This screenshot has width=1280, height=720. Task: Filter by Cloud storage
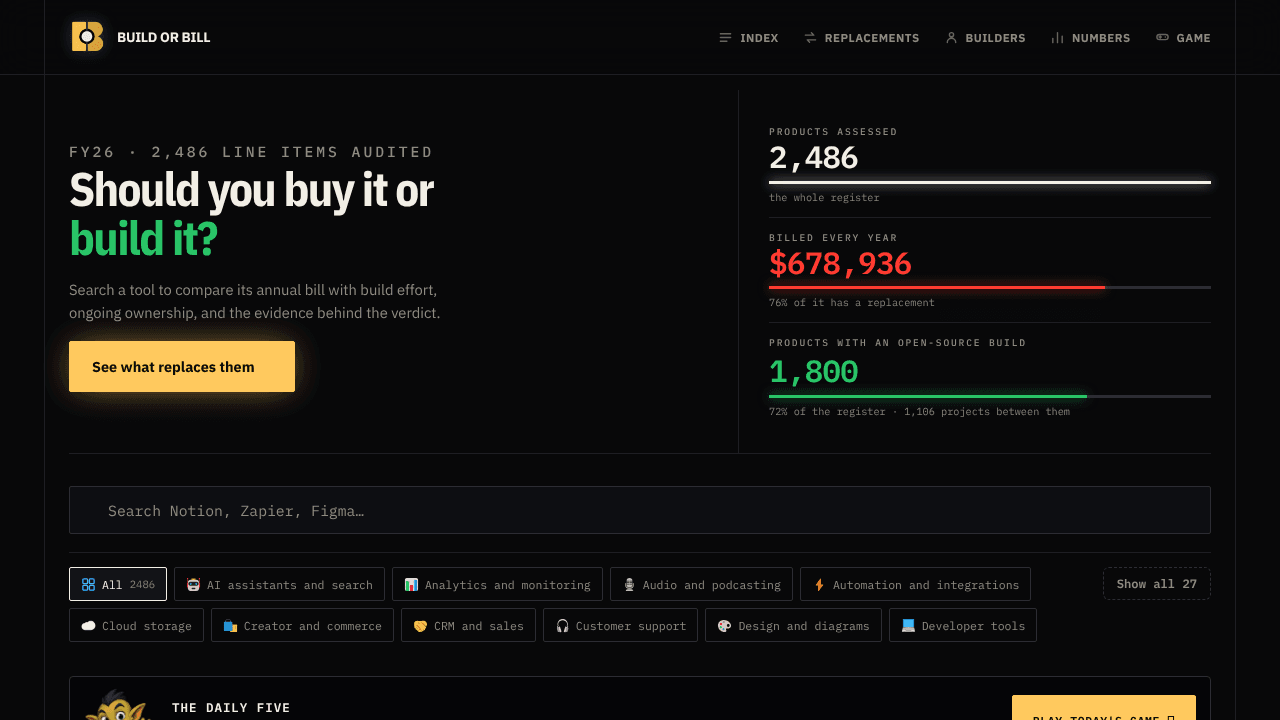136,625
